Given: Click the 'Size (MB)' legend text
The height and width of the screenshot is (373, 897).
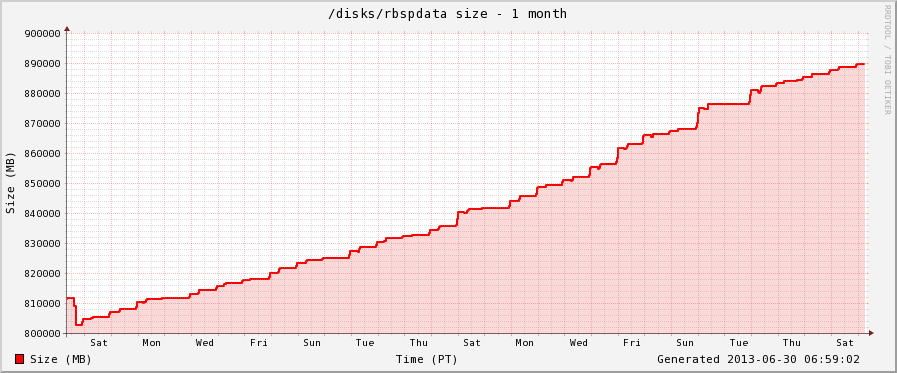Looking at the screenshot, I should [61, 359].
